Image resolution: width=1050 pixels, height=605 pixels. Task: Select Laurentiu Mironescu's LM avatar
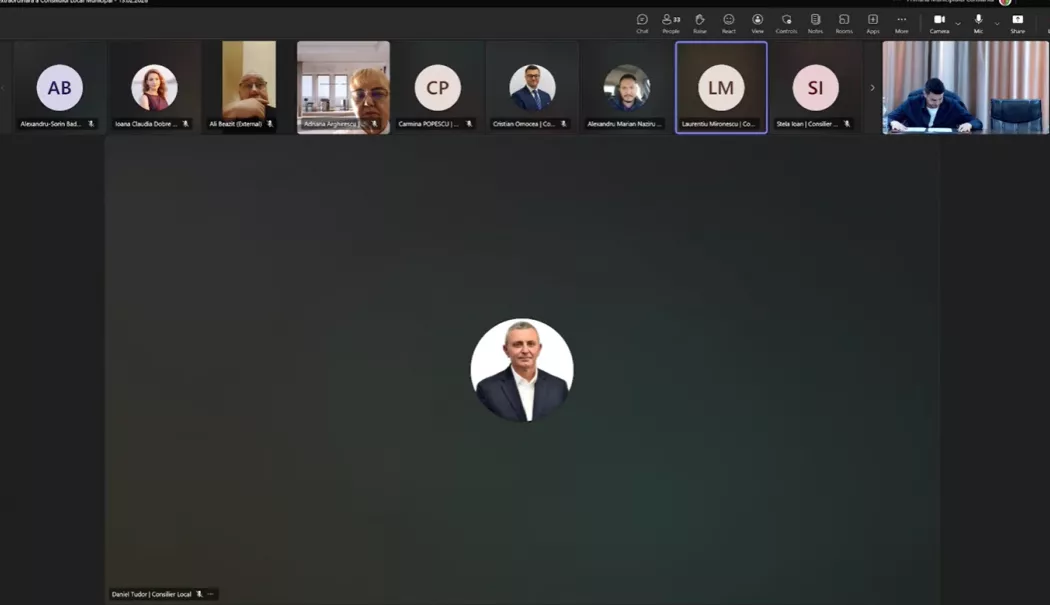721,88
